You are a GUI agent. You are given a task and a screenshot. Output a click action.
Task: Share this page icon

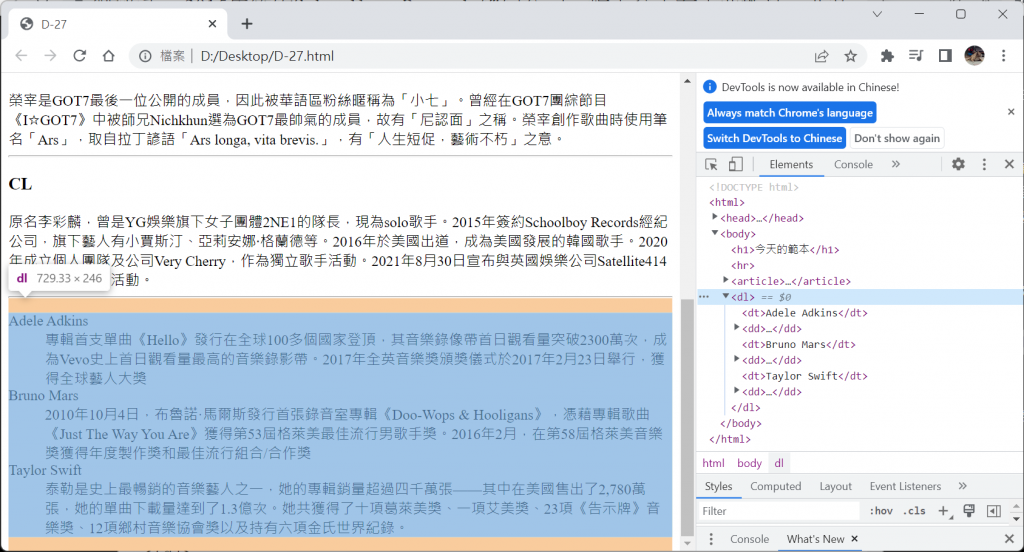pyautogui.click(x=822, y=56)
